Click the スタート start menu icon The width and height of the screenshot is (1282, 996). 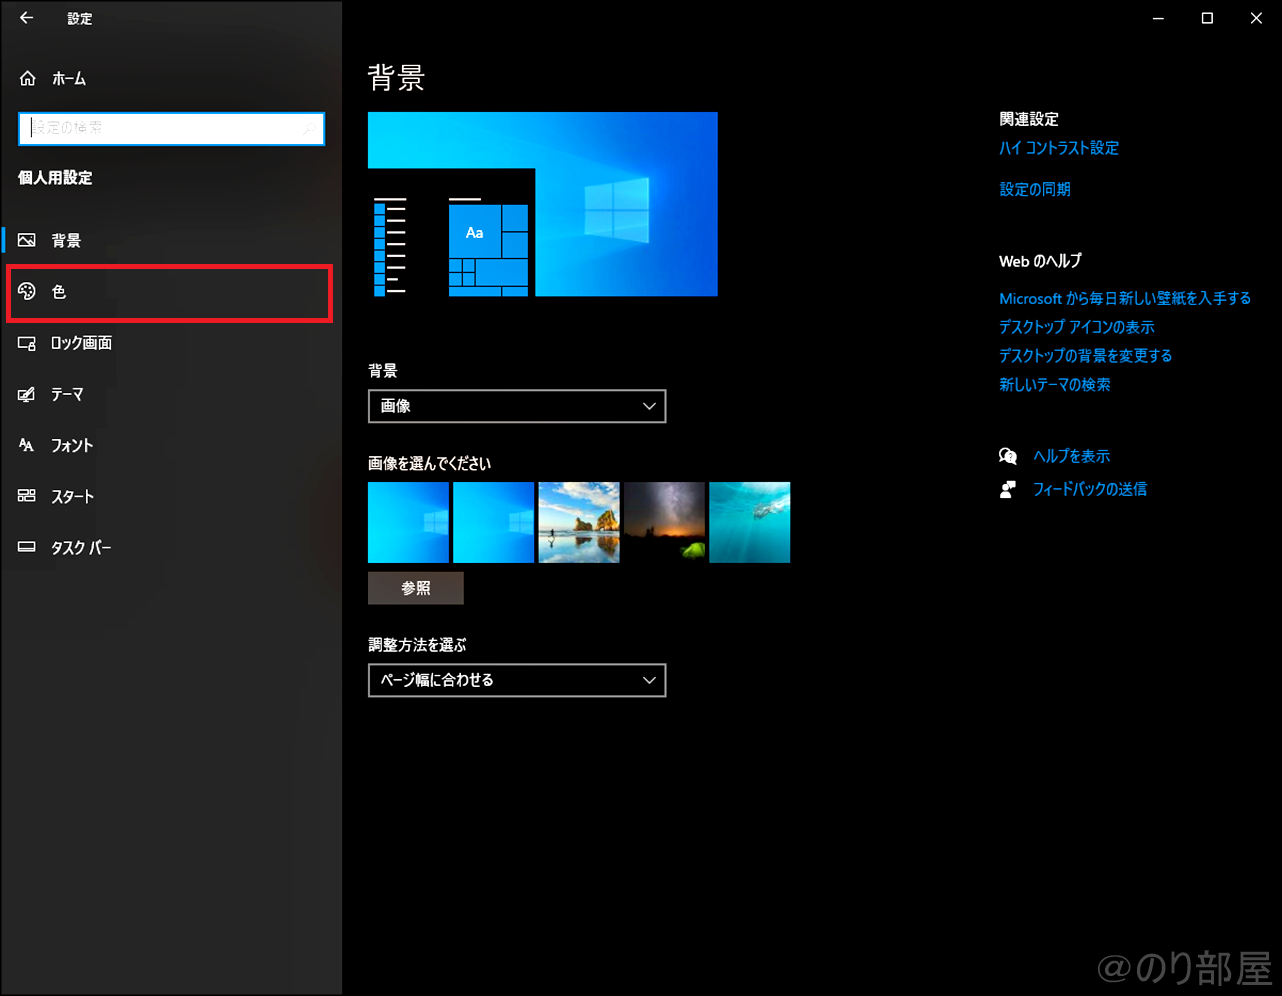tap(27, 496)
